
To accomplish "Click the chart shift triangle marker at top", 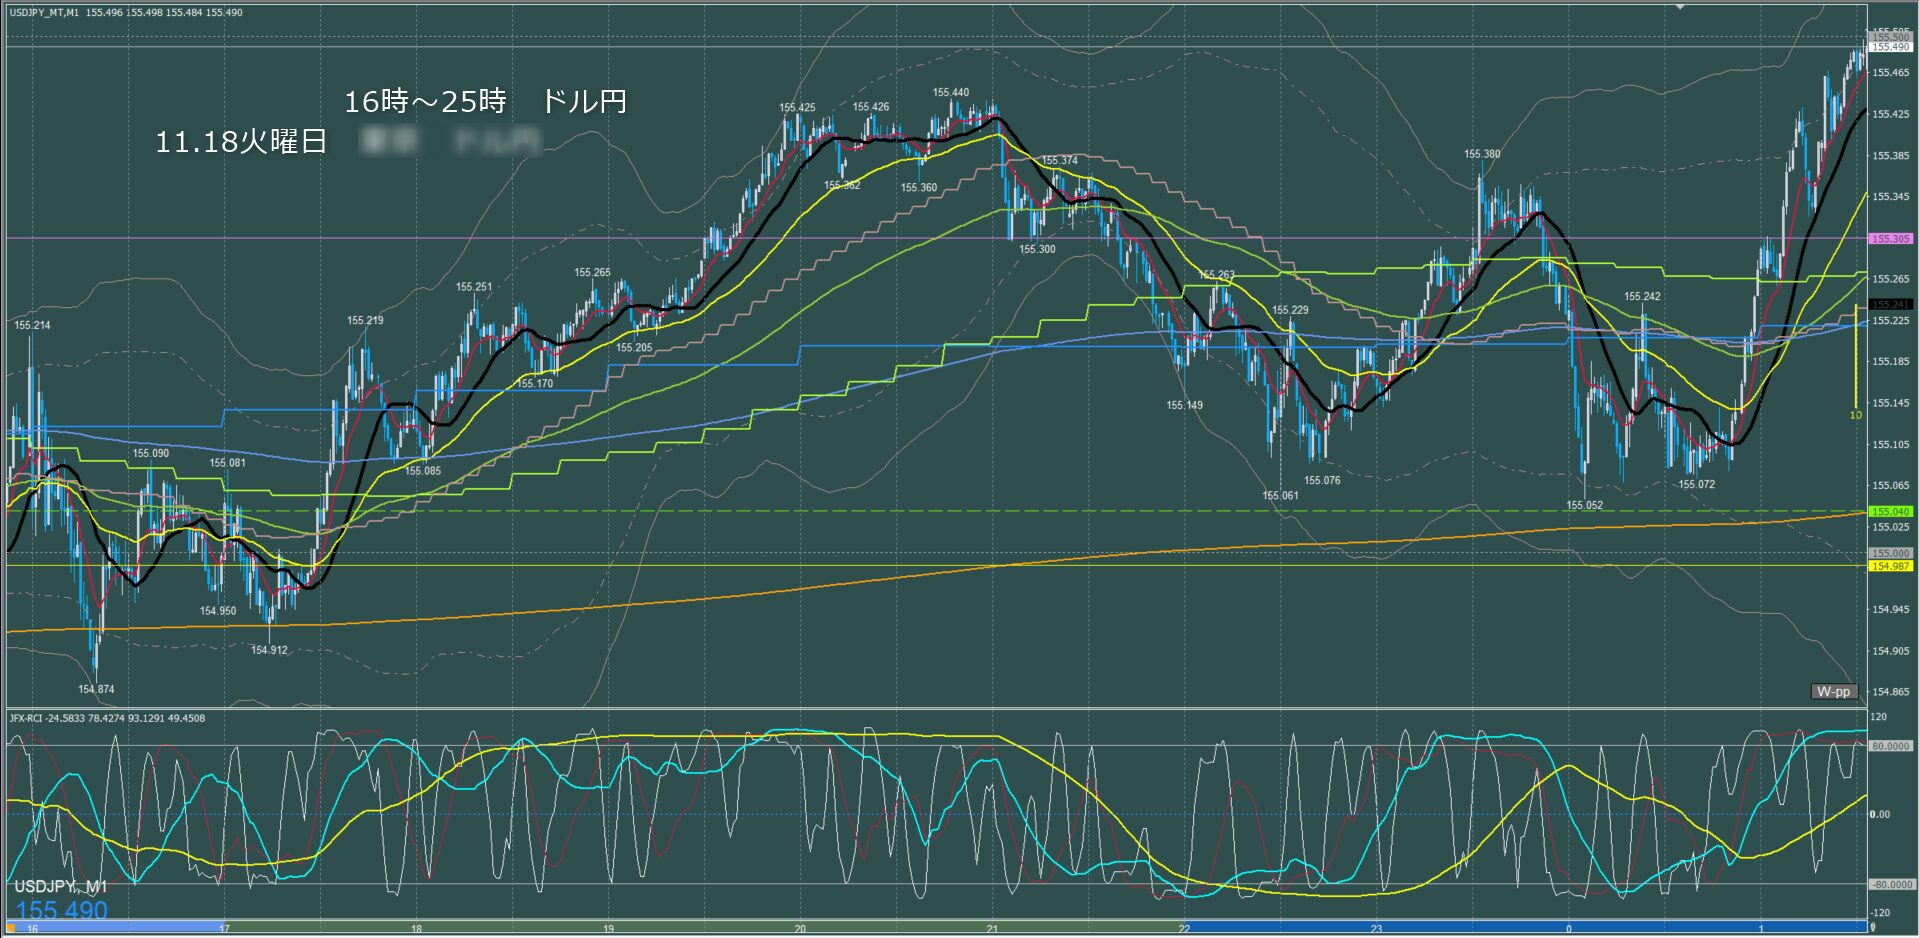I will click(1680, 7).
